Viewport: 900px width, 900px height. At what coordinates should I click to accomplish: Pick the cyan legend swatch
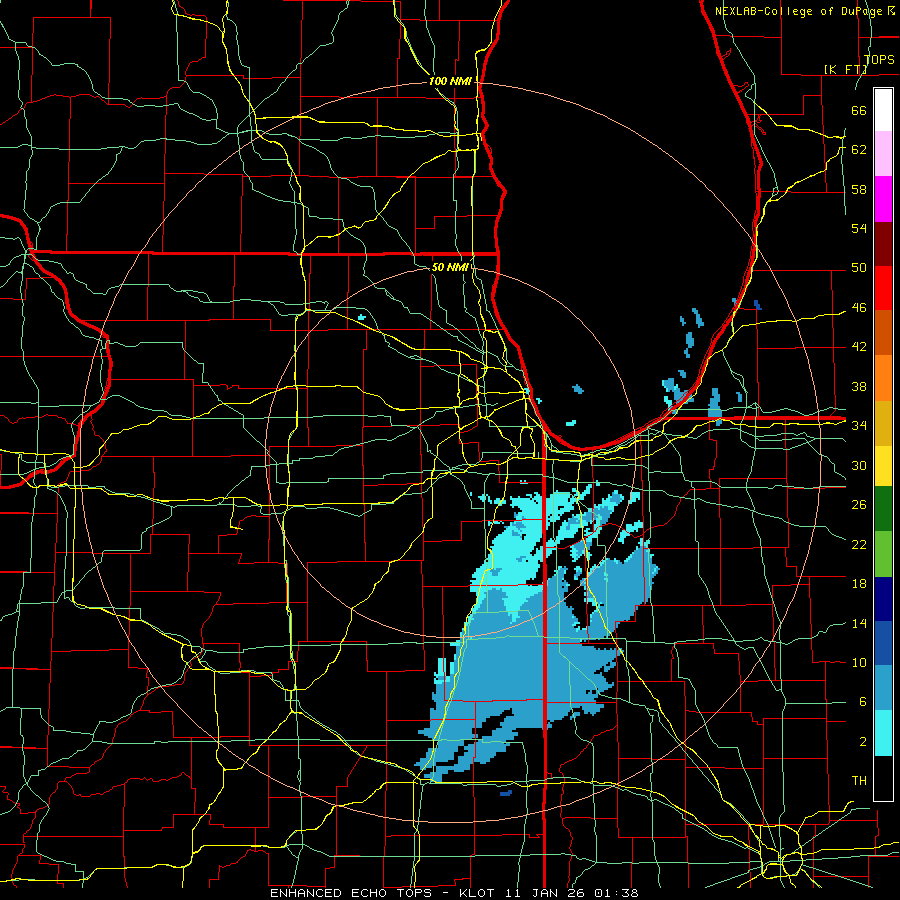(883, 733)
